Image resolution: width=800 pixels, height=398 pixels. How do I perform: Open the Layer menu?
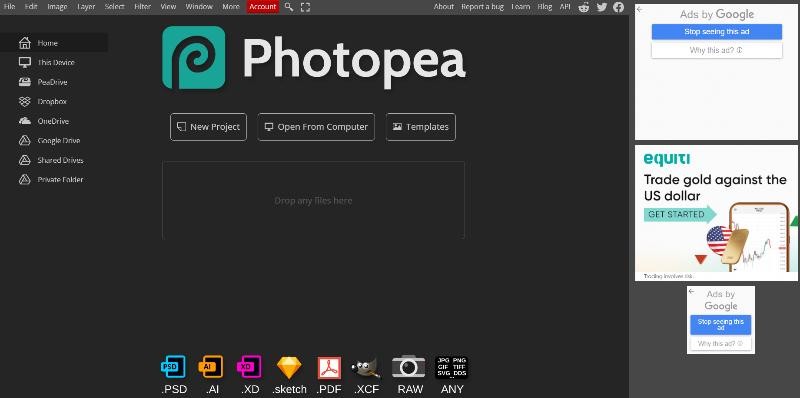tap(86, 7)
